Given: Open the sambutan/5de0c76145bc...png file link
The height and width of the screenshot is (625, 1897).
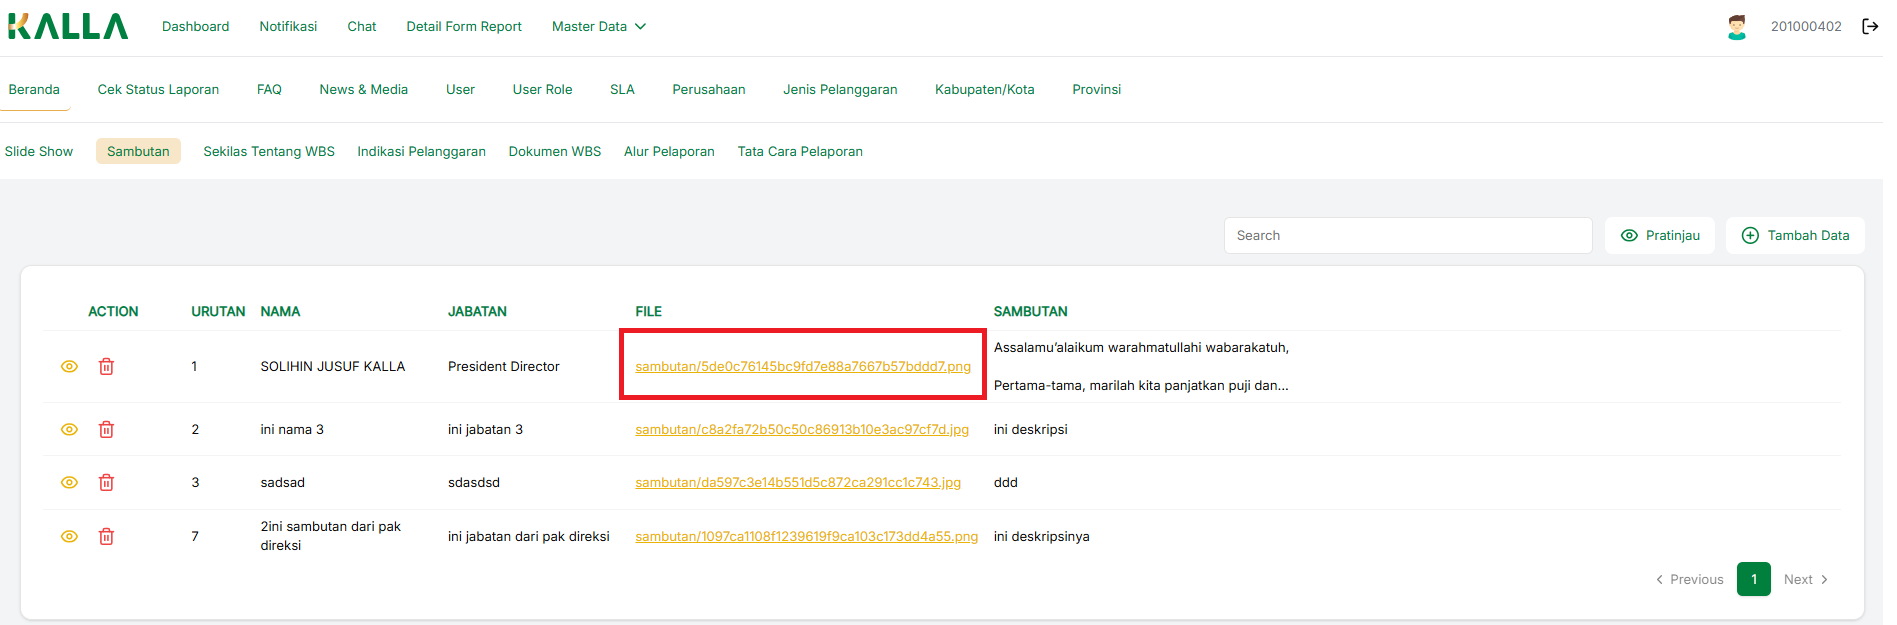Looking at the screenshot, I should pyautogui.click(x=802, y=367).
